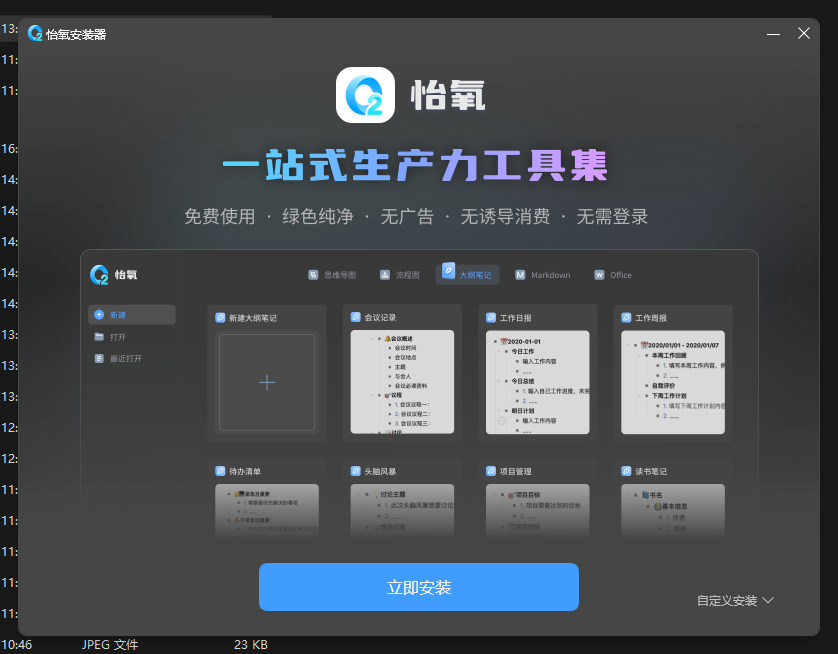Click the outline icon beside 新建大纲笔记 title
Screen dimensions: 838x654
(220, 318)
